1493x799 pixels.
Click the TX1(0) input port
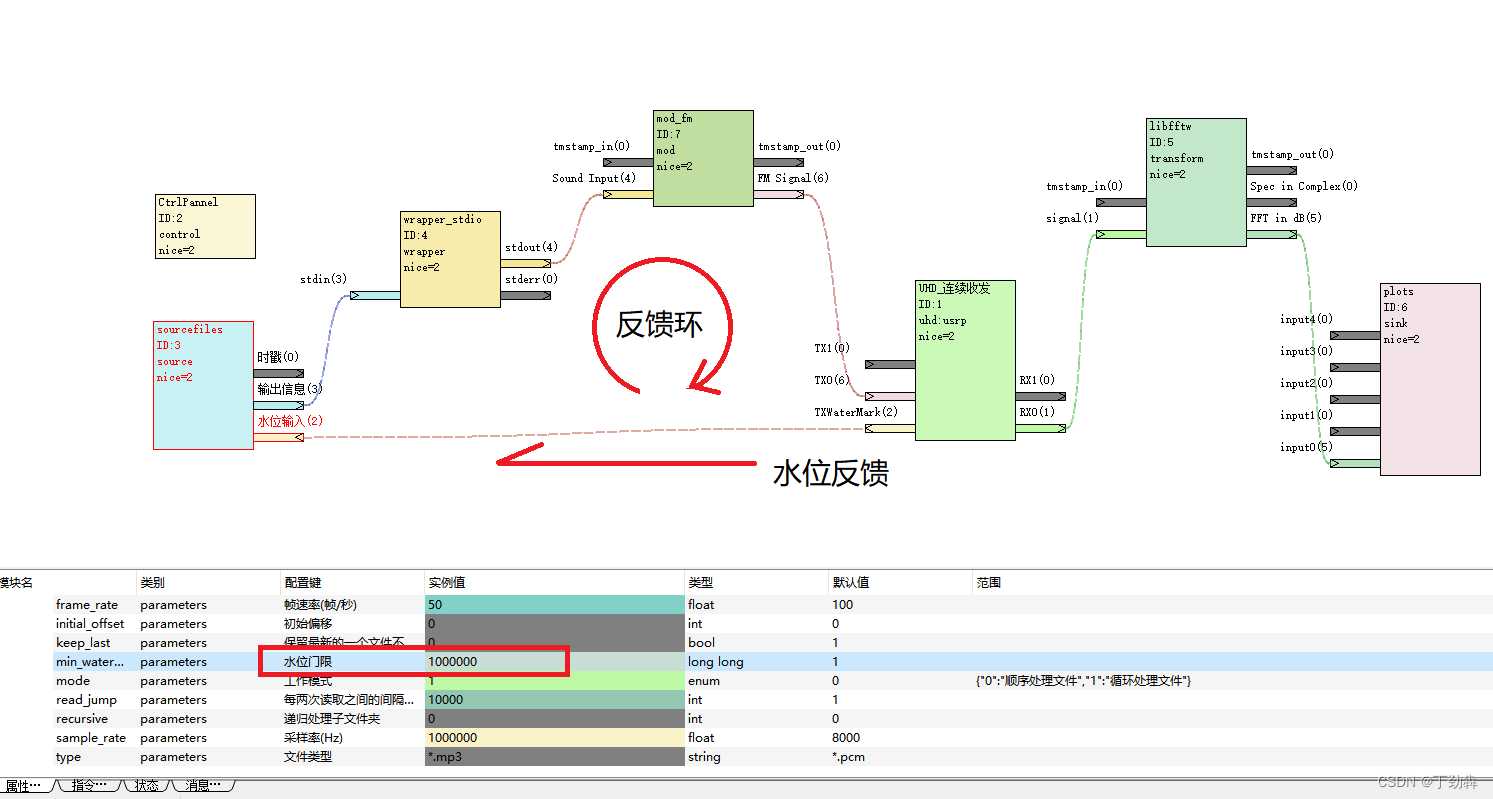(x=890, y=364)
